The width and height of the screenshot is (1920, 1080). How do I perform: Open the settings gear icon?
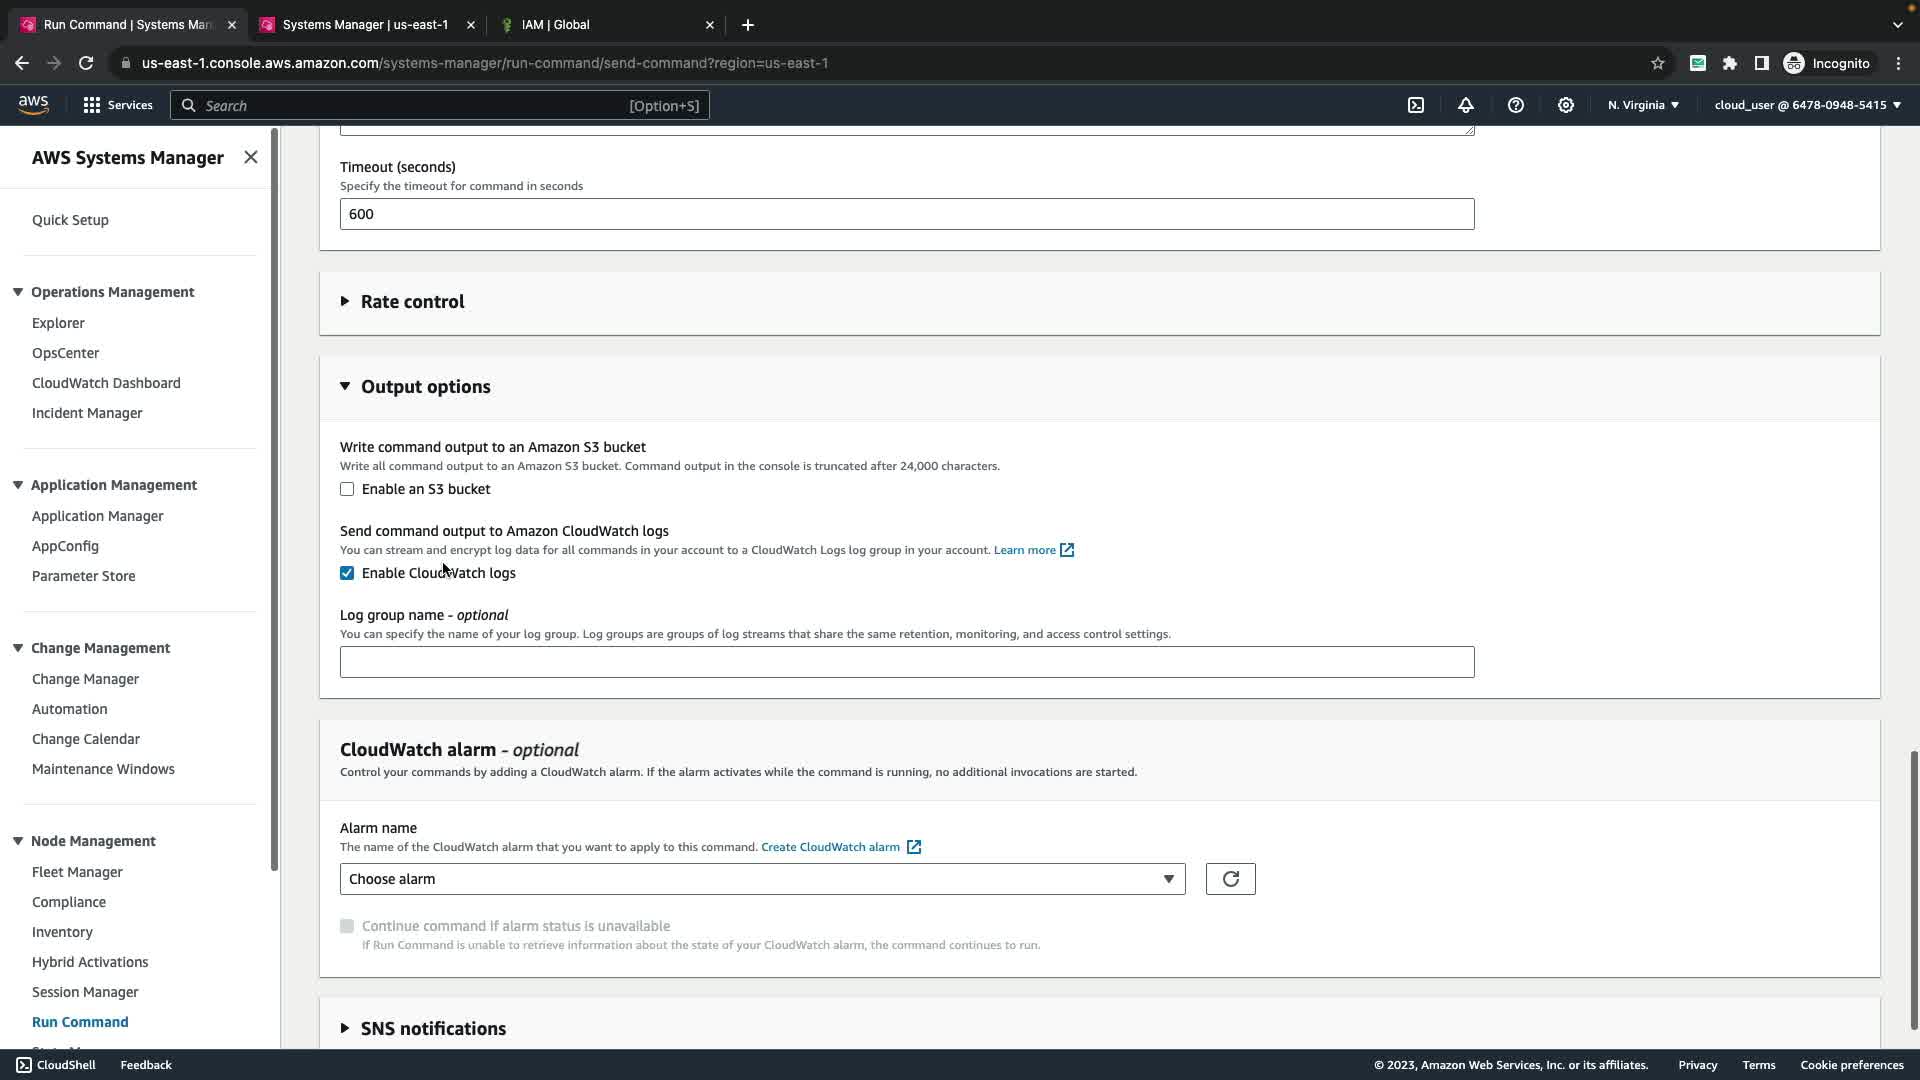(x=1566, y=105)
